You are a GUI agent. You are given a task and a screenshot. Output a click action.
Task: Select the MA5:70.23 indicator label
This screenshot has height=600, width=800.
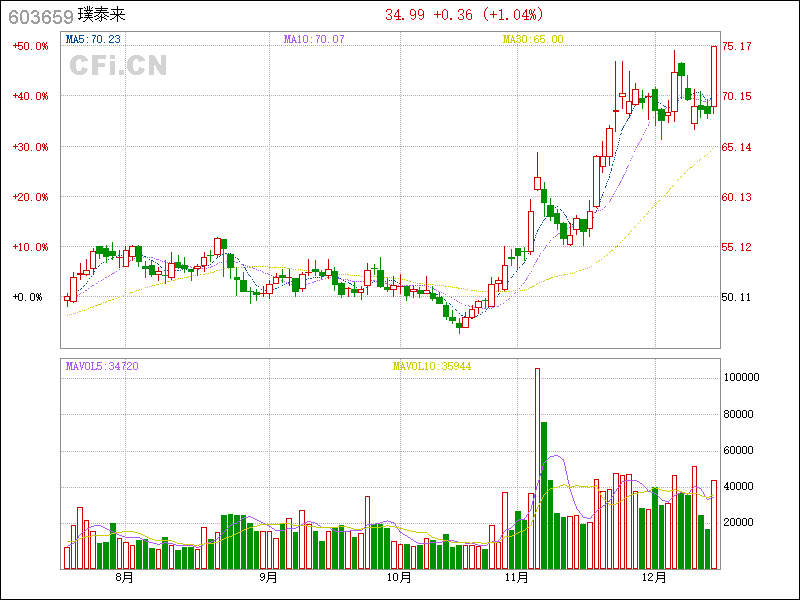[x=93, y=39]
